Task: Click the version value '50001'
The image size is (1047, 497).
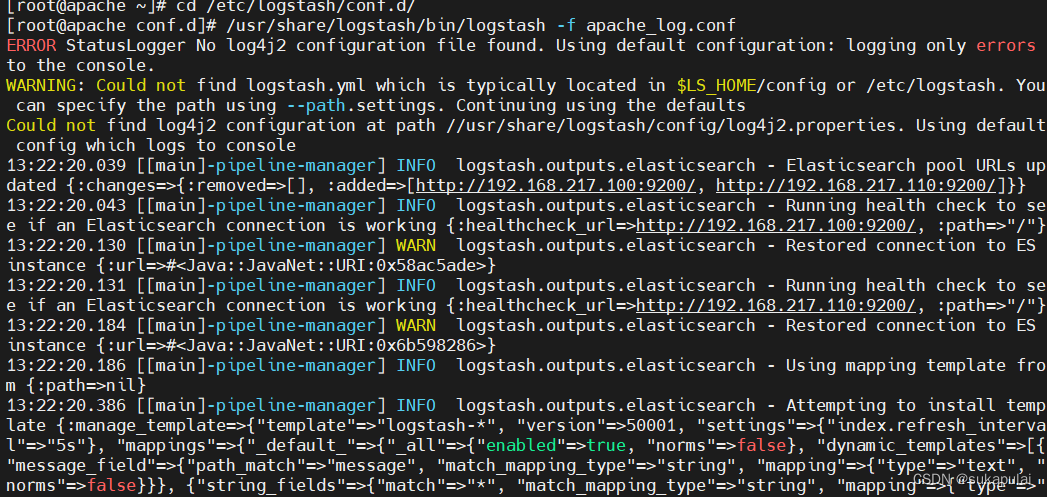Action: click(651, 426)
